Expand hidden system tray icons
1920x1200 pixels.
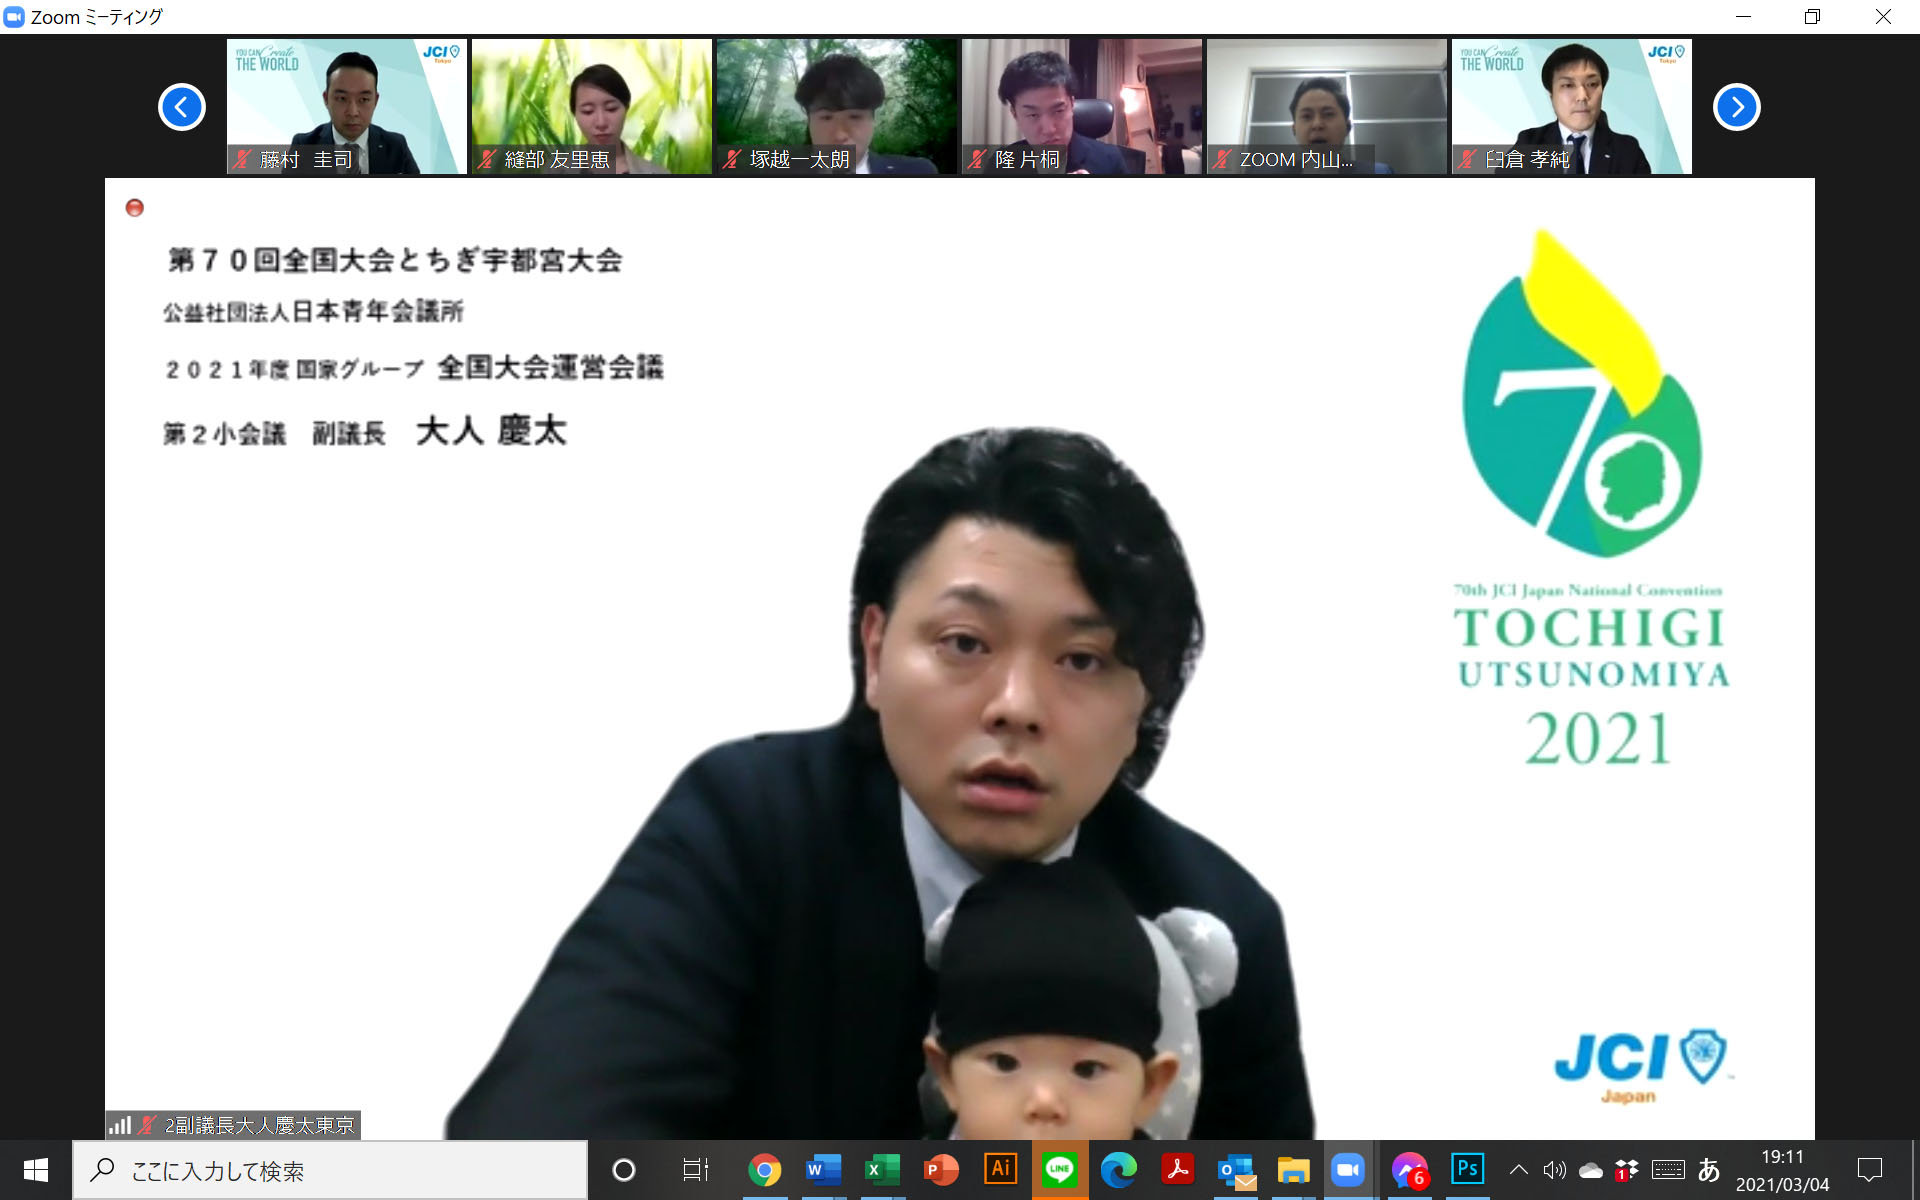click(1518, 1169)
